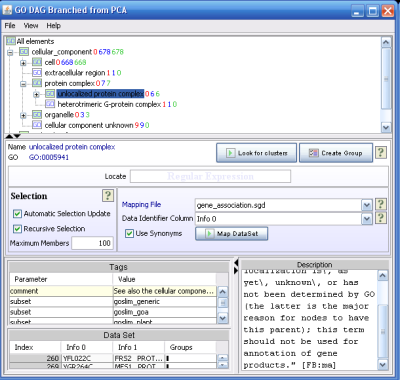Open the Help menu

click(53, 26)
